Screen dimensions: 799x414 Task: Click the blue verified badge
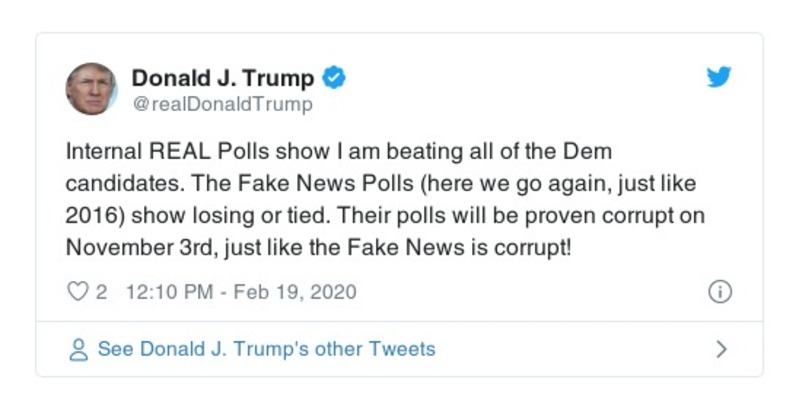click(335, 78)
